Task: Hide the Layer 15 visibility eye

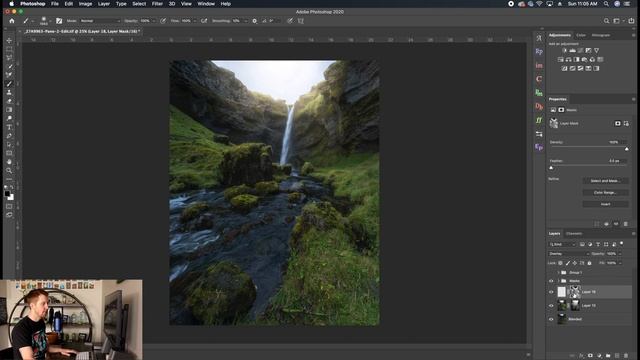Action: 551,306
